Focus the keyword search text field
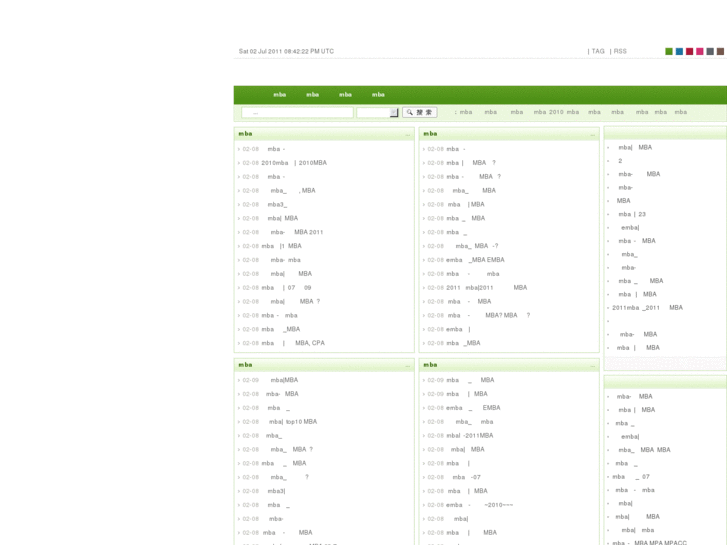Image resolution: width=727 pixels, height=545 pixels. click(297, 112)
